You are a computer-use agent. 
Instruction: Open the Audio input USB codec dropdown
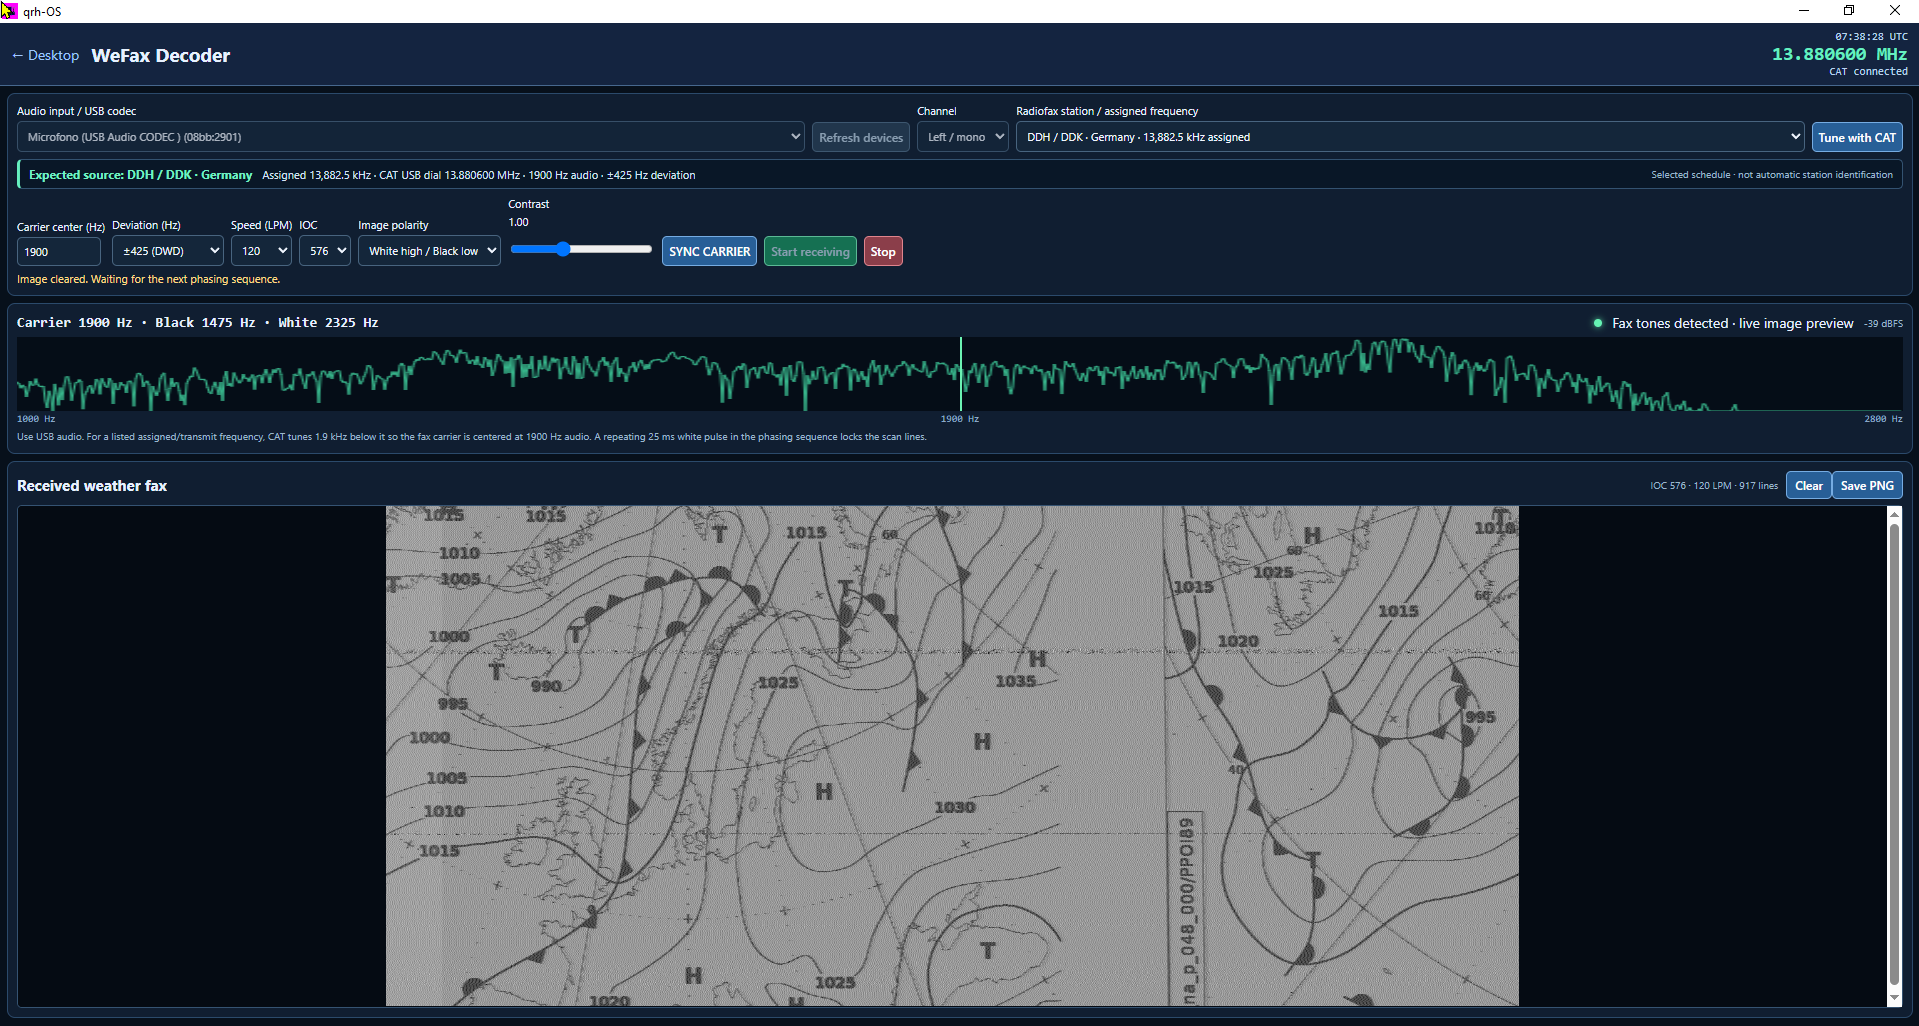[x=410, y=137]
